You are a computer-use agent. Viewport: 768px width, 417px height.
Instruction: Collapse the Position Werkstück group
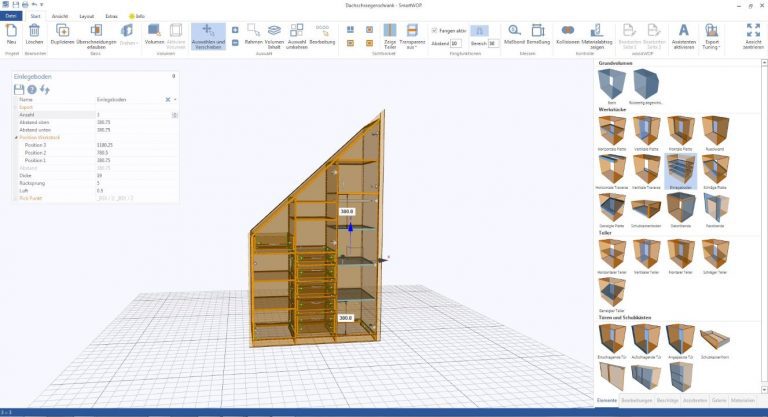click(x=16, y=136)
